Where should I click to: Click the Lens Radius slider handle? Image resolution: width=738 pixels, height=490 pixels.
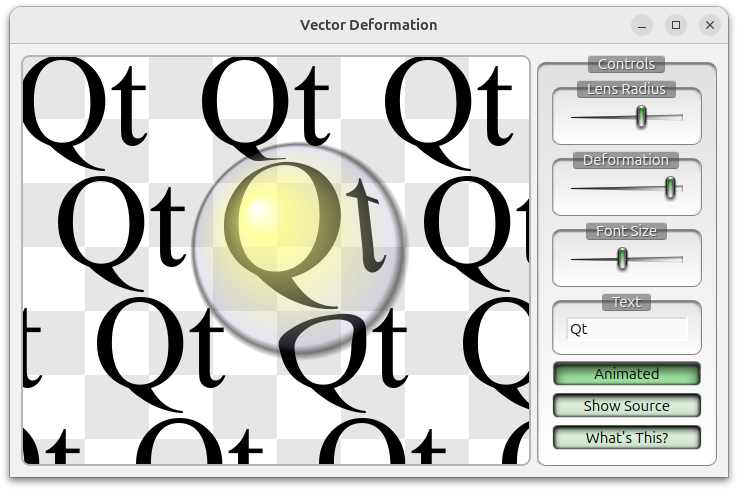(x=641, y=117)
